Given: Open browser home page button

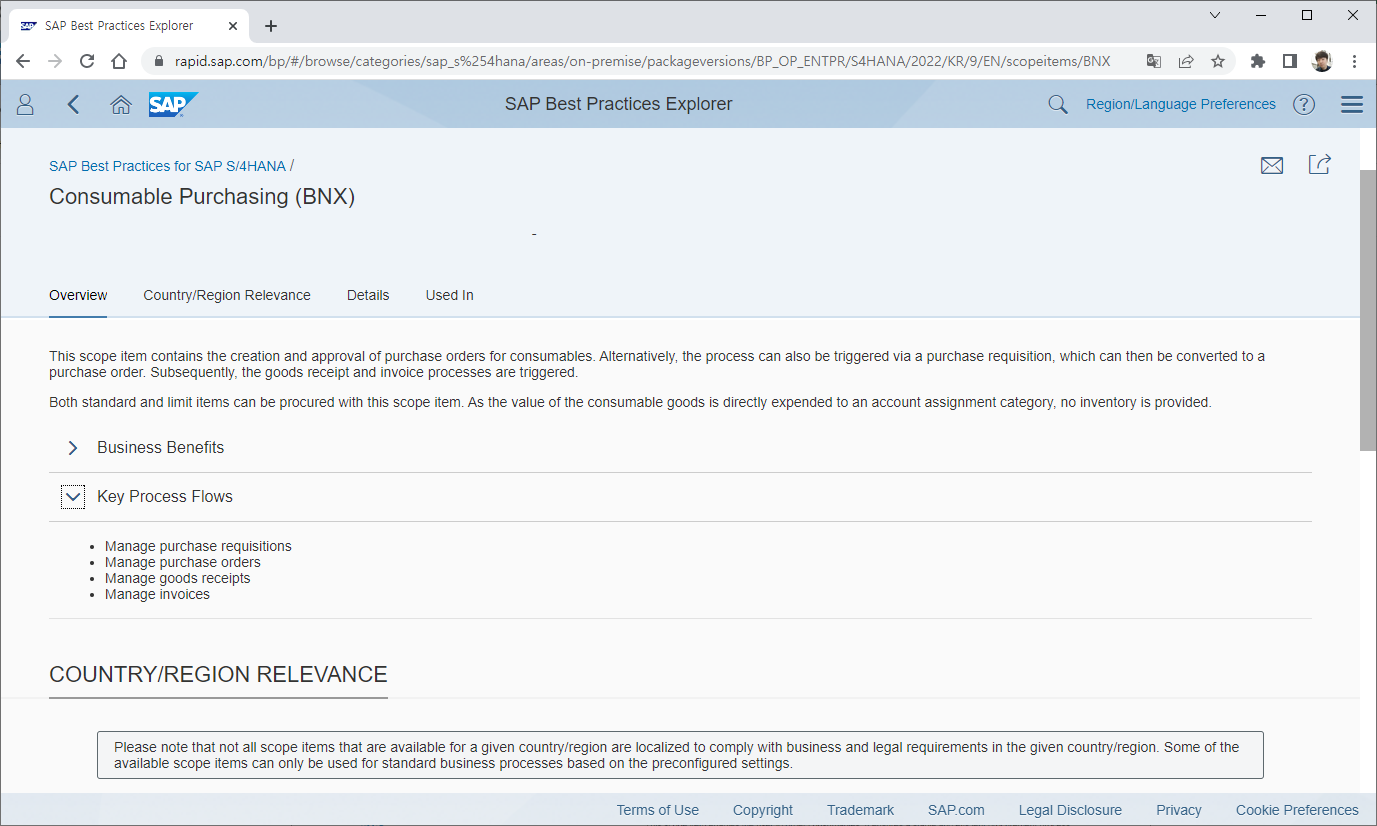Looking at the screenshot, I should point(119,61).
